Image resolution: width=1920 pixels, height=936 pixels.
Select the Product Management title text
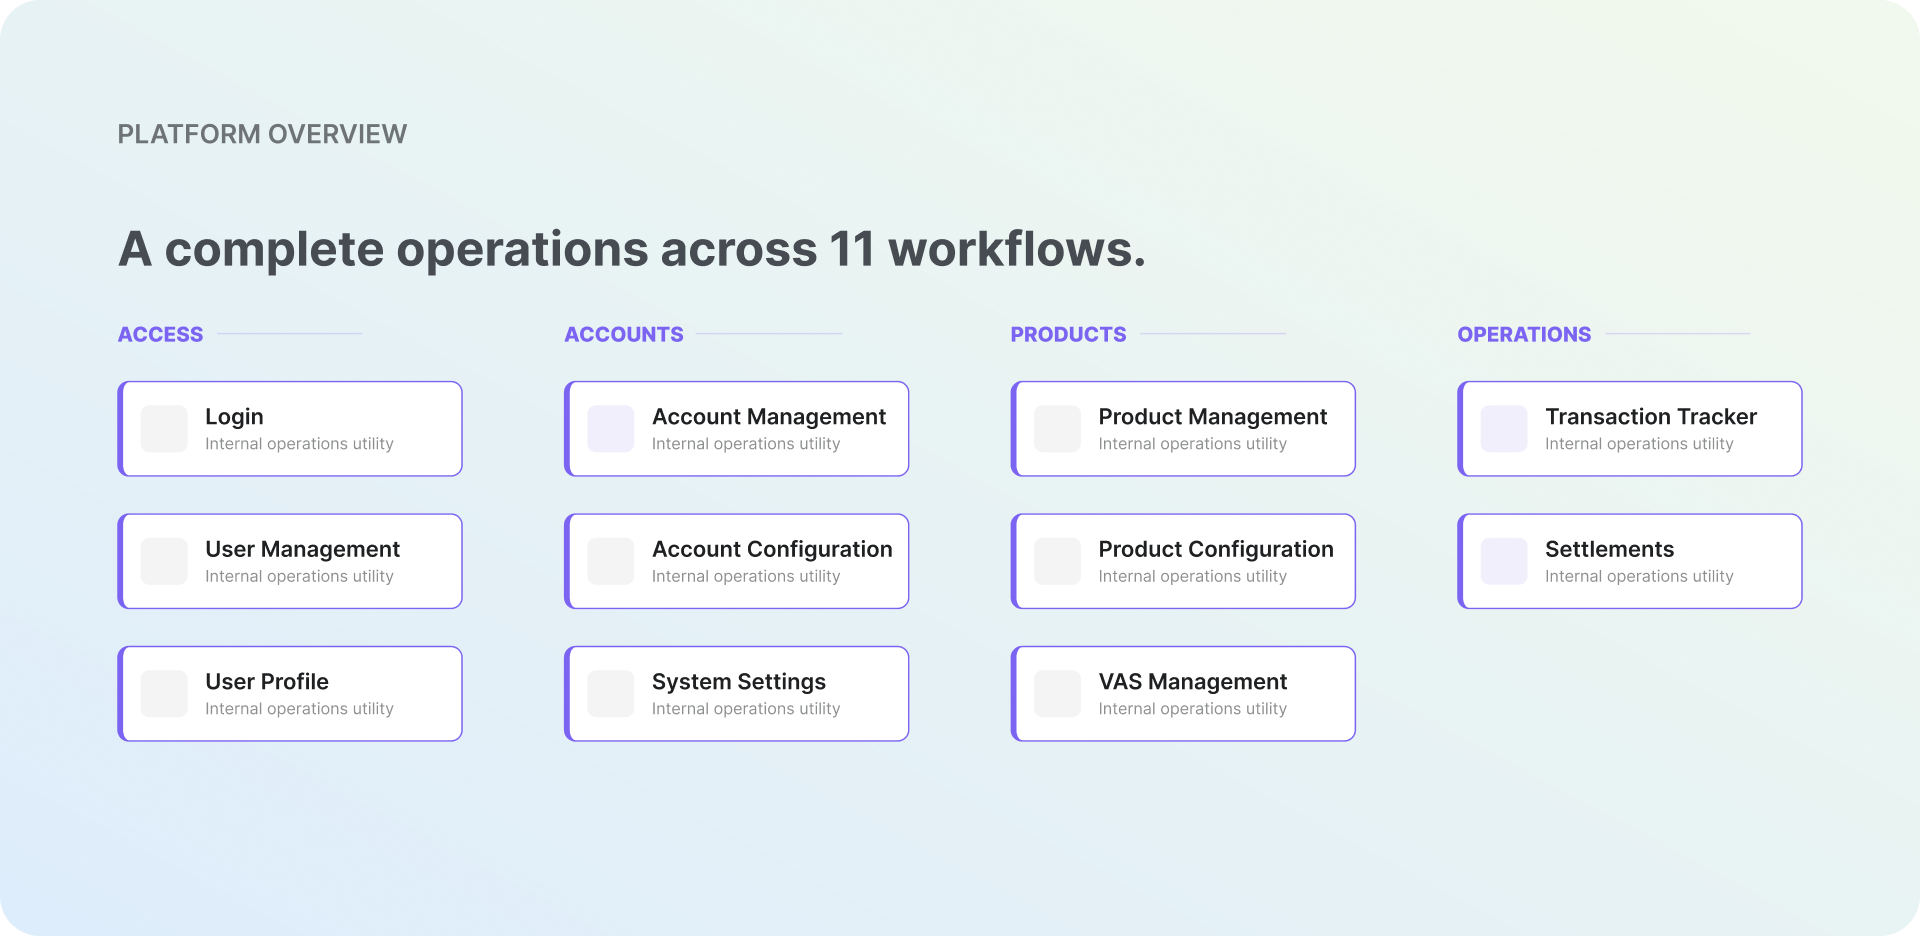click(x=1213, y=417)
